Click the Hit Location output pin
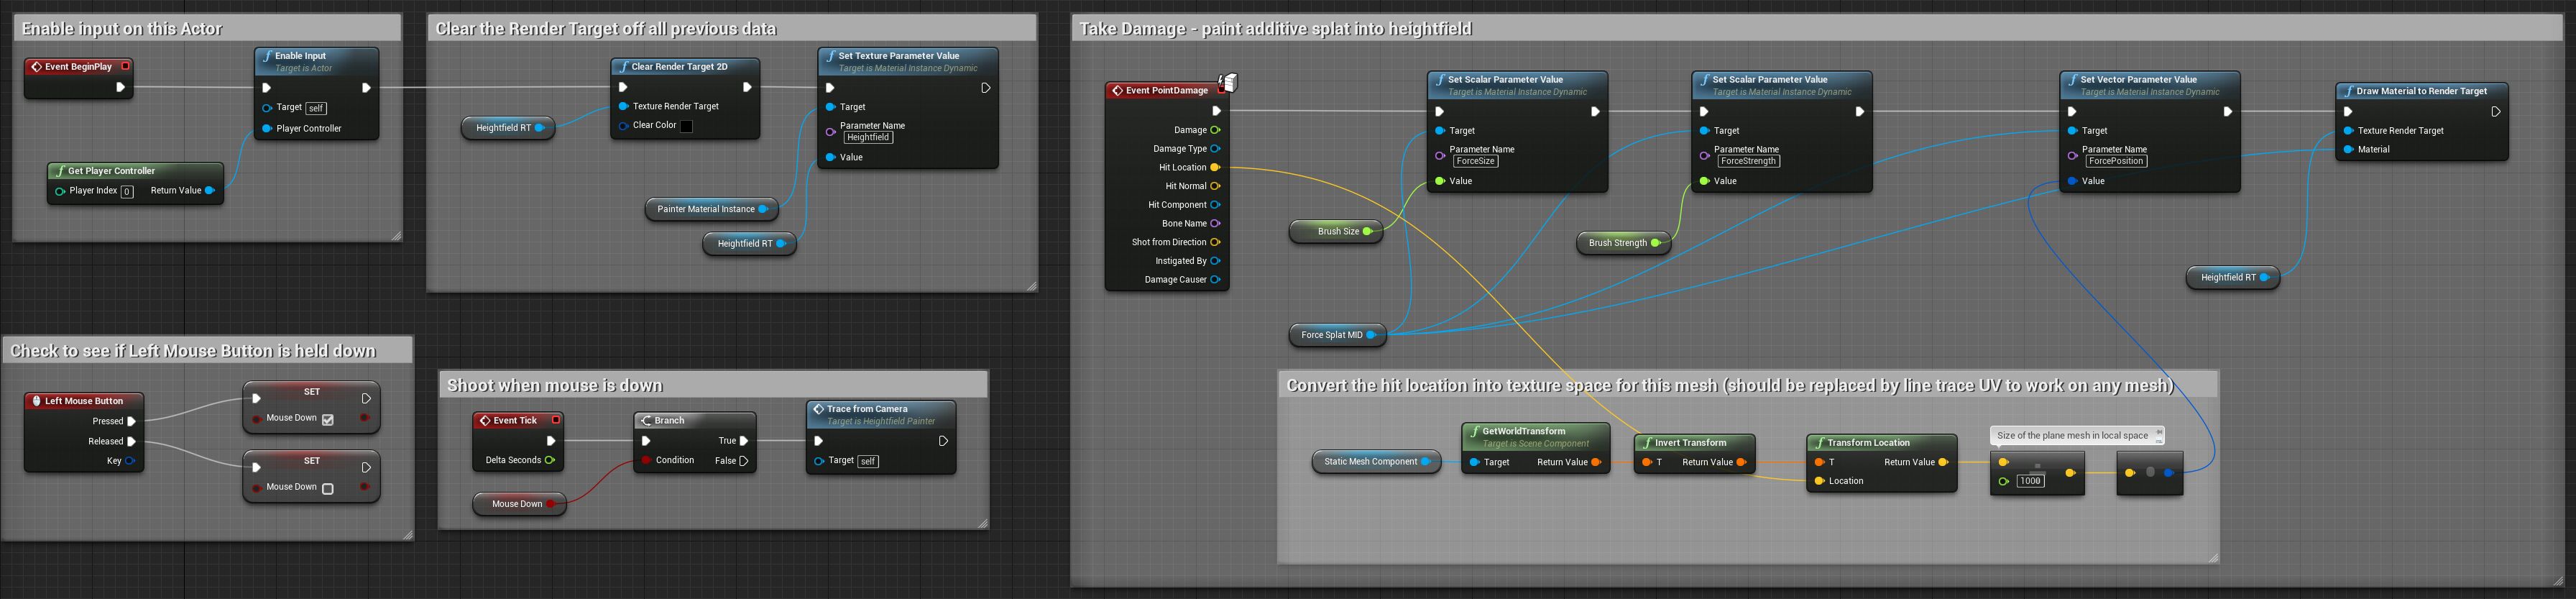 click(1215, 168)
